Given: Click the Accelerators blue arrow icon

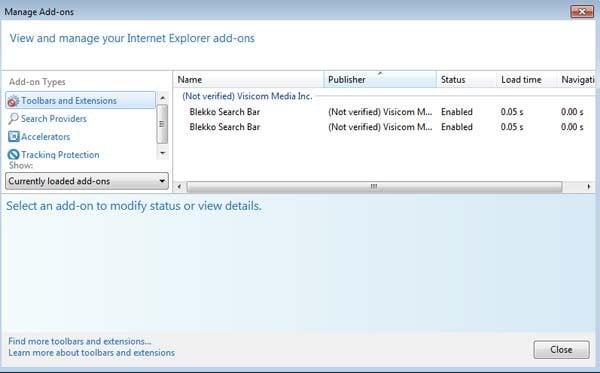Looking at the screenshot, I should pos(13,137).
